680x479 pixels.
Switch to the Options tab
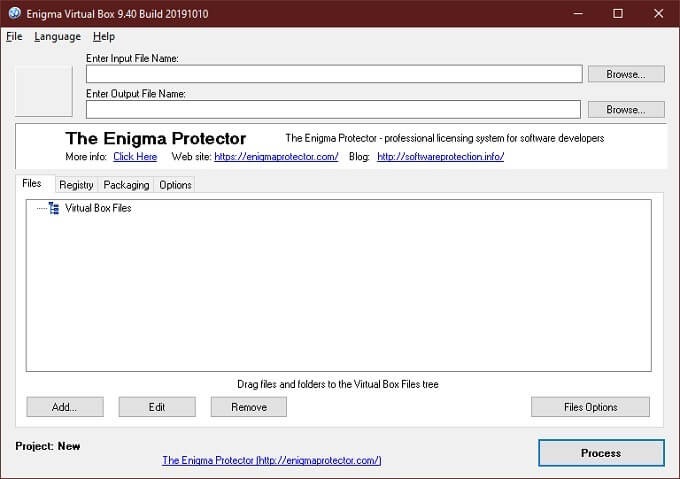pyautogui.click(x=175, y=185)
